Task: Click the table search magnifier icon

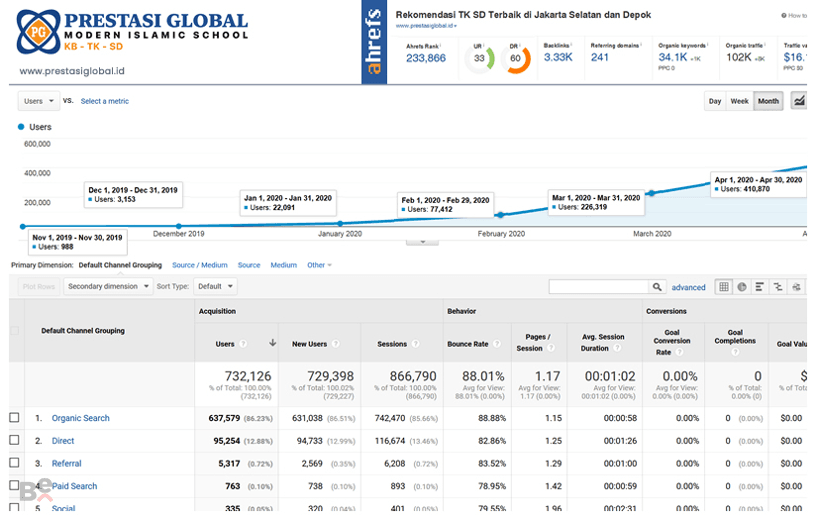Action: tap(657, 287)
